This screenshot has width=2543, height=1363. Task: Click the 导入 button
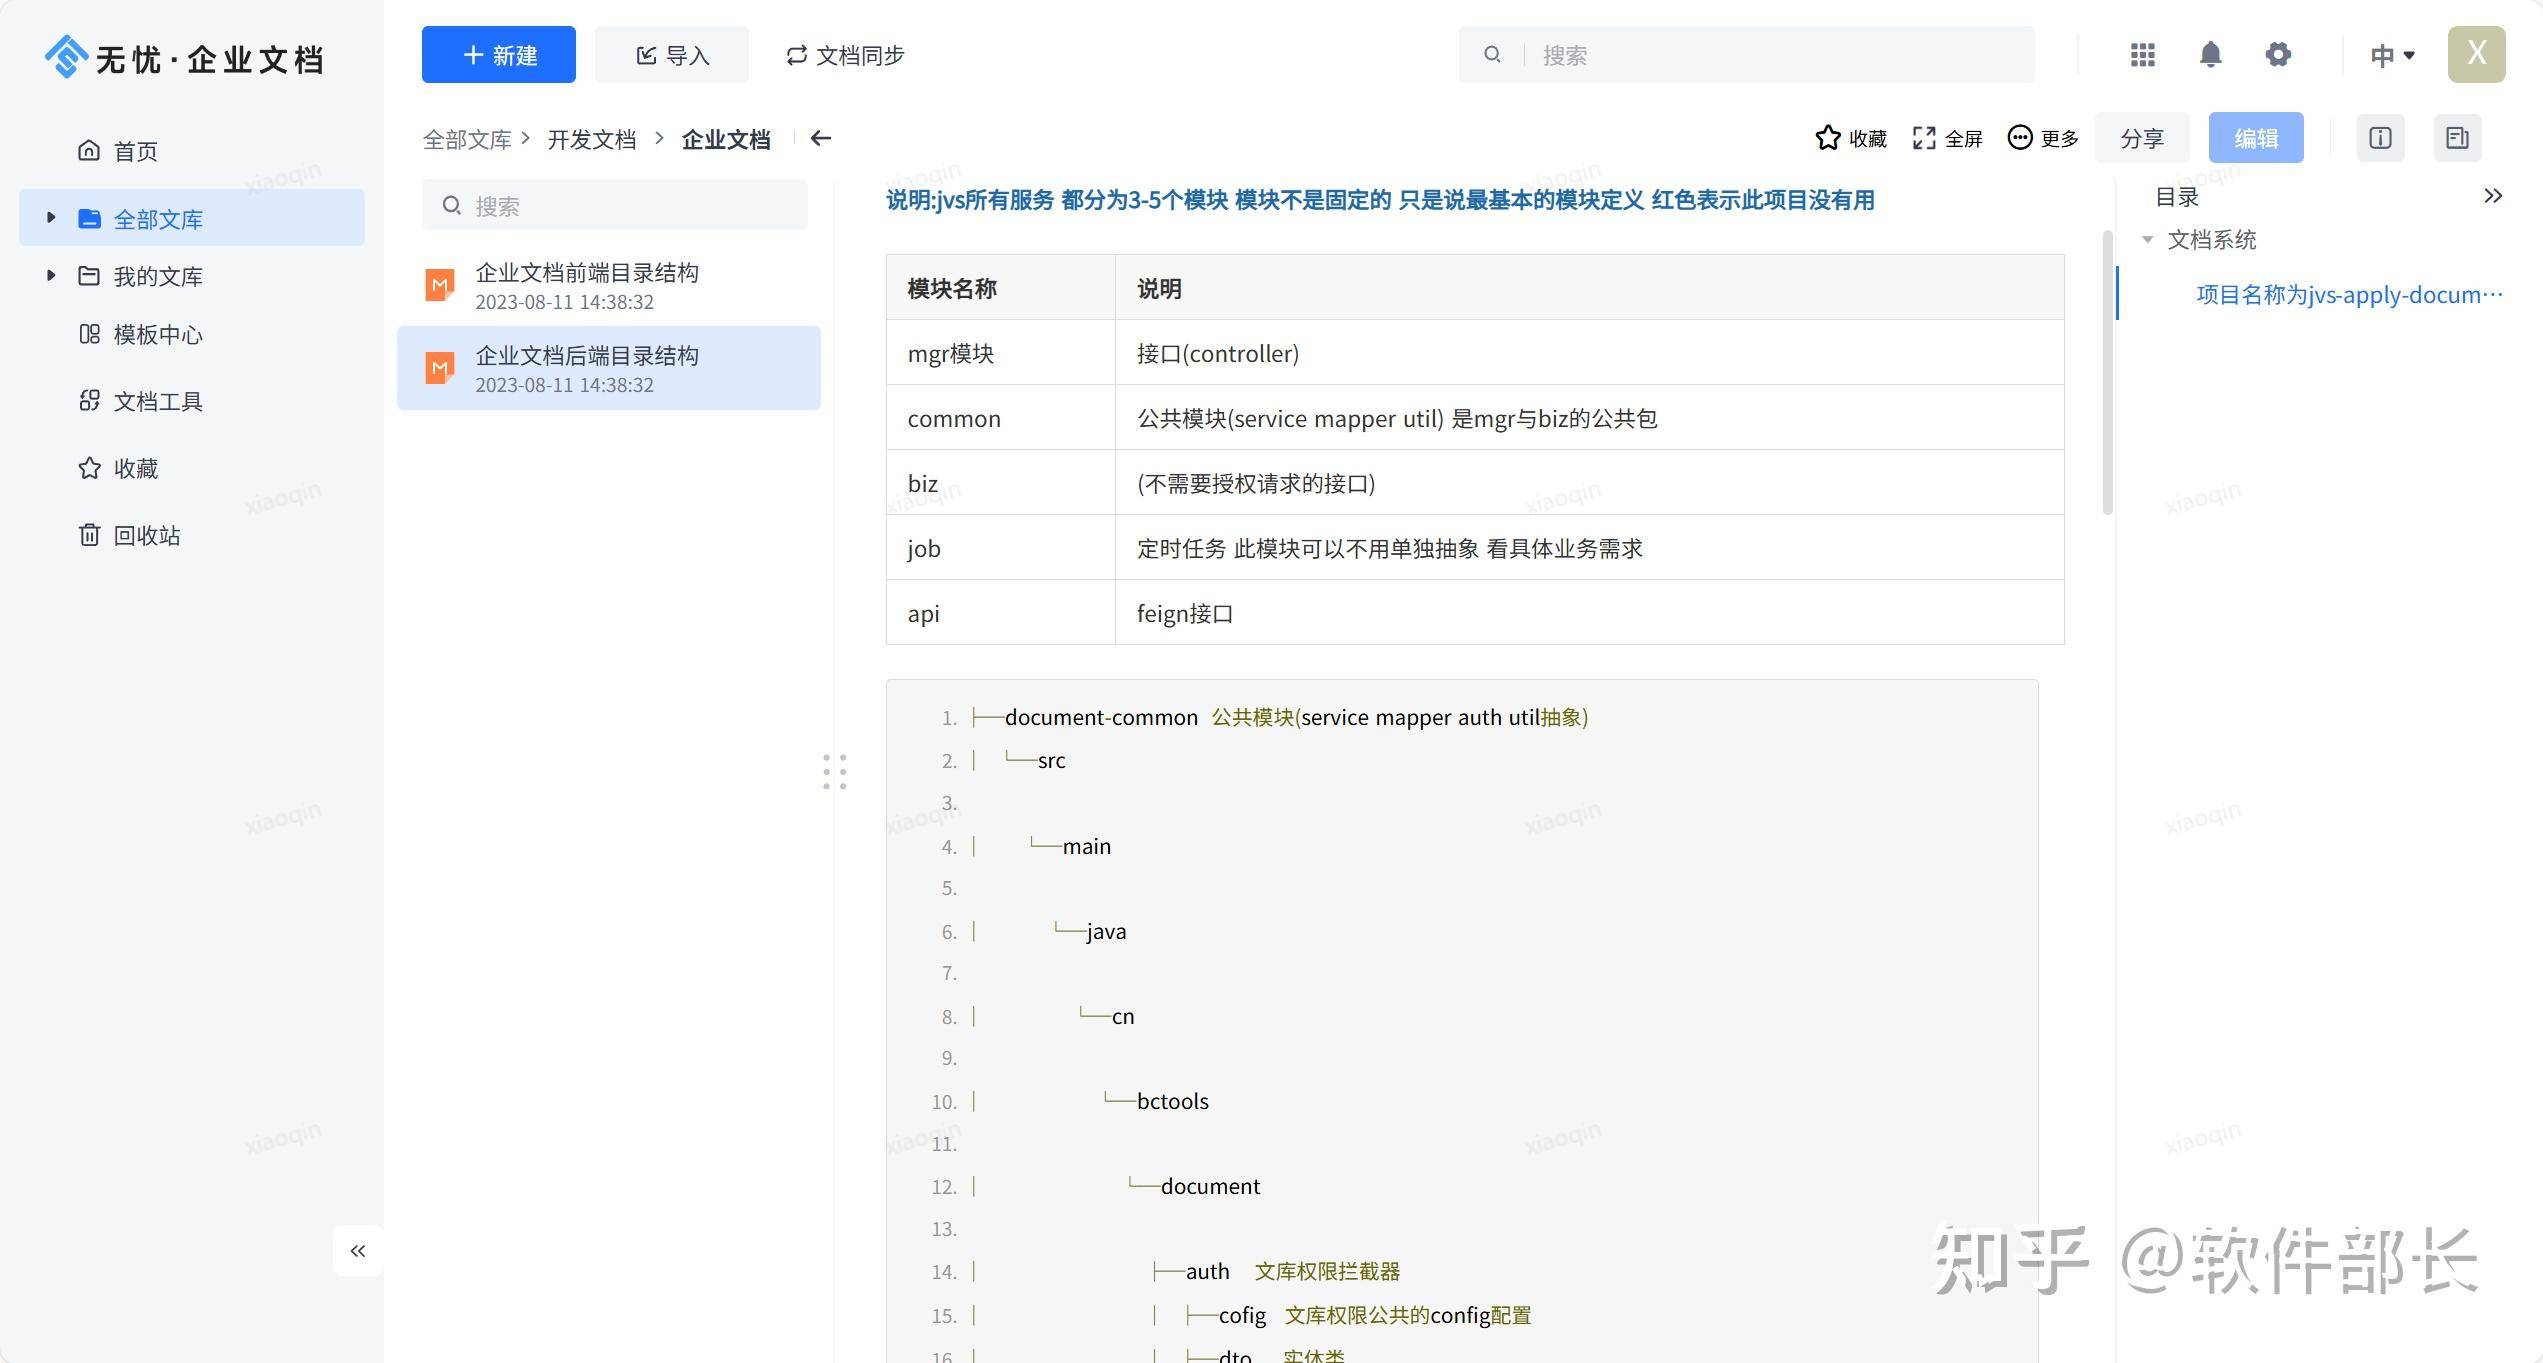coord(672,55)
